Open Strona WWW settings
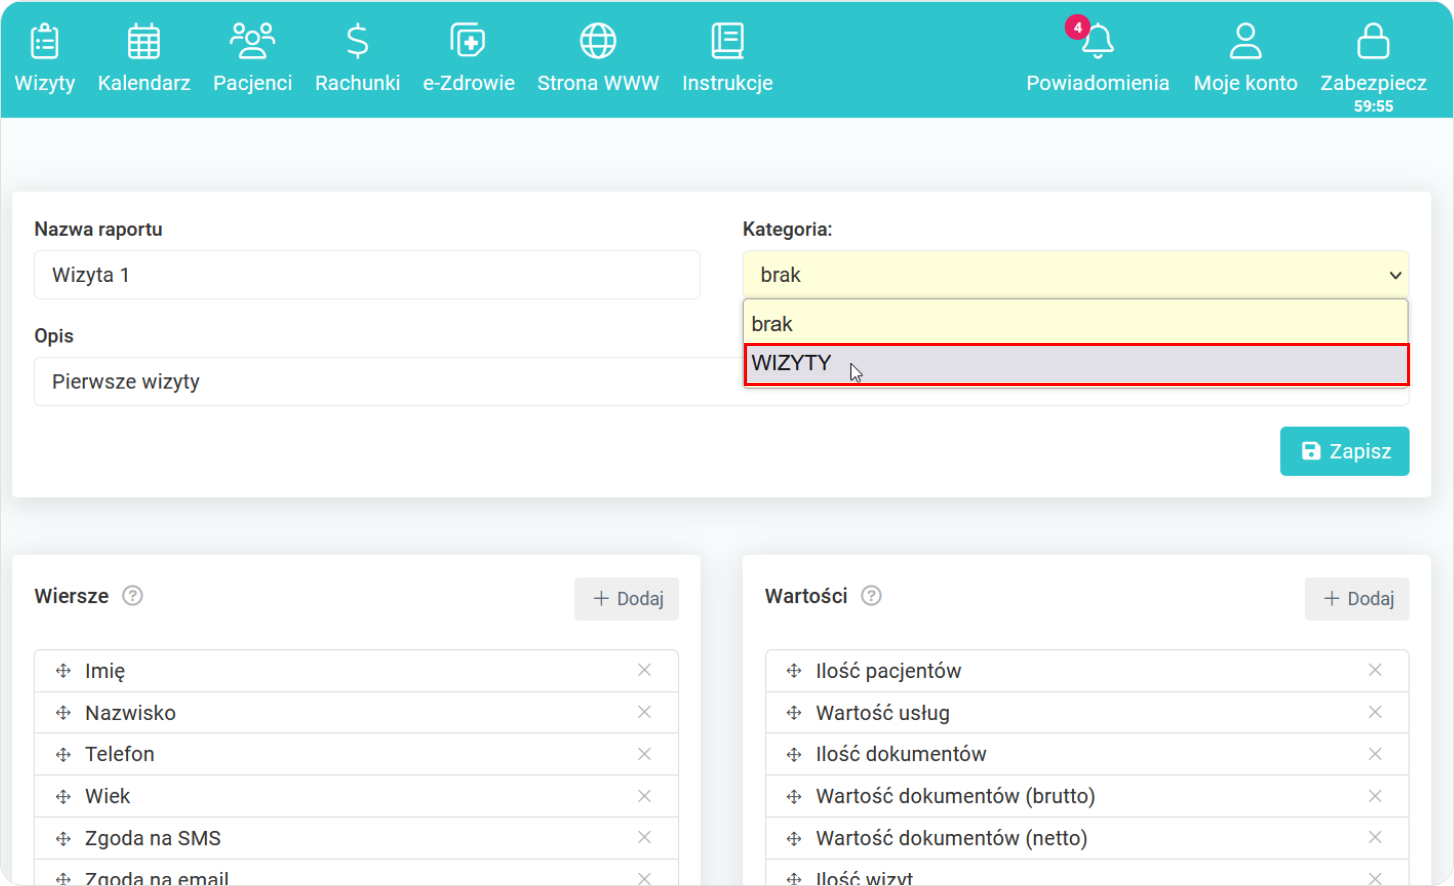Screen dimensions: 1454x886 [x=598, y=59]
